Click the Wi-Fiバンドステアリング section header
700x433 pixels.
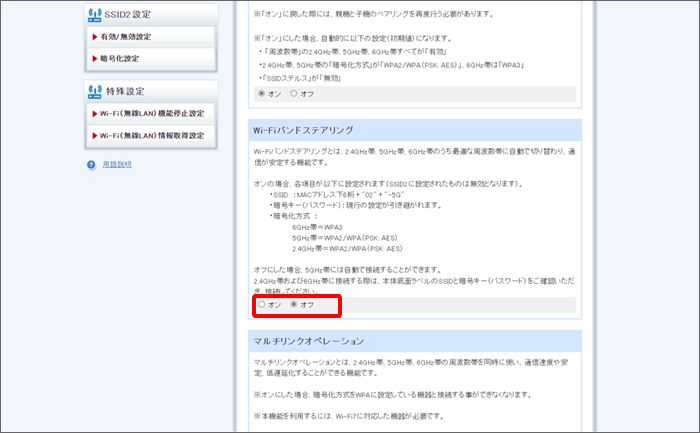[x=415, y=130]
